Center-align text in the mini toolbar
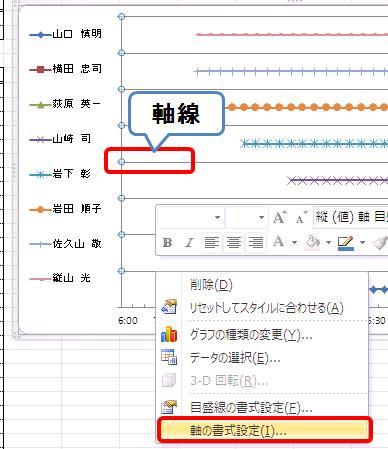The height and width of the screenshot is (449, 388). 233,242
